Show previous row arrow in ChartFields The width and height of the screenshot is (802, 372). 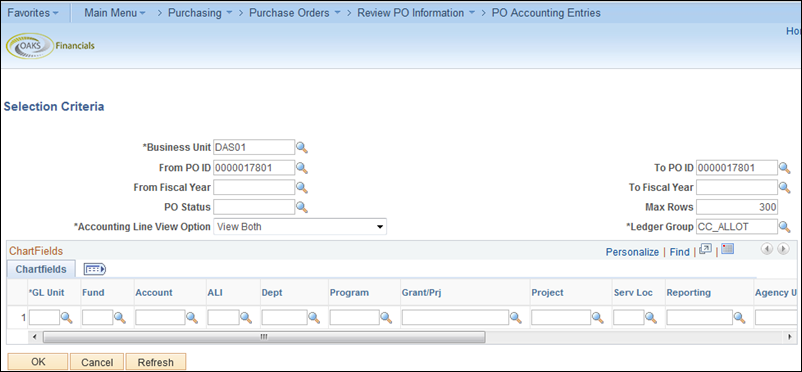767,249
